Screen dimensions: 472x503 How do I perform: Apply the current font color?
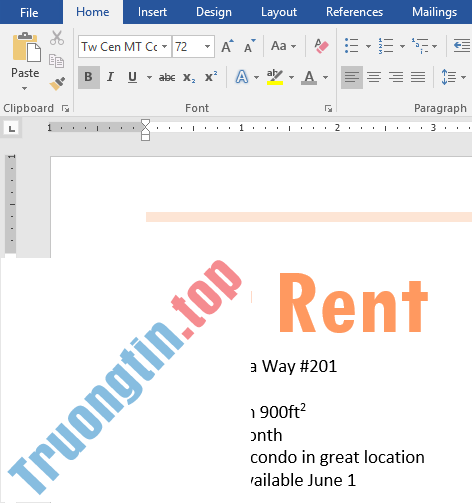point(309,77)
